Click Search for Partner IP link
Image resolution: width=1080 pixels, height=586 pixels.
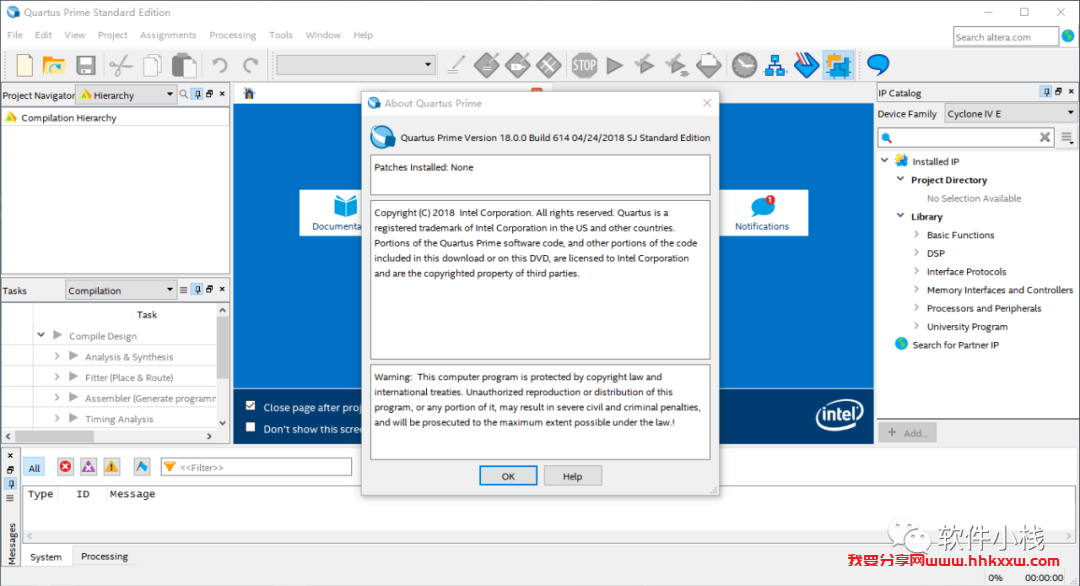tap(955, 345)
